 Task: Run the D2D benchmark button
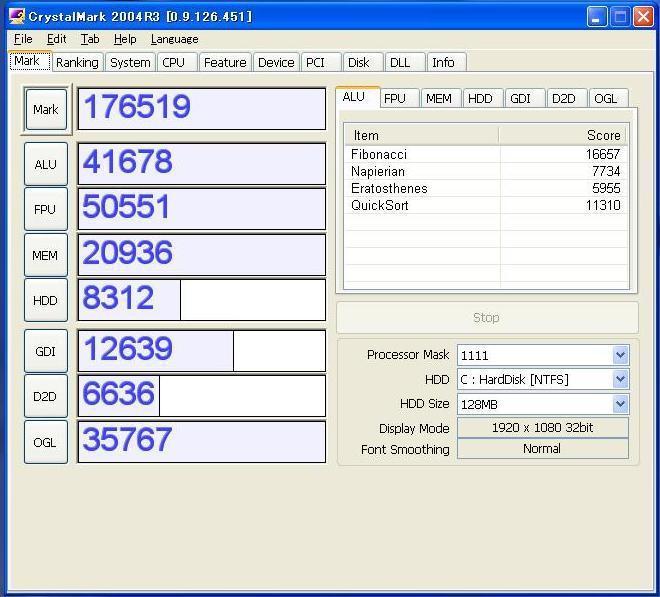coord(46,396)
